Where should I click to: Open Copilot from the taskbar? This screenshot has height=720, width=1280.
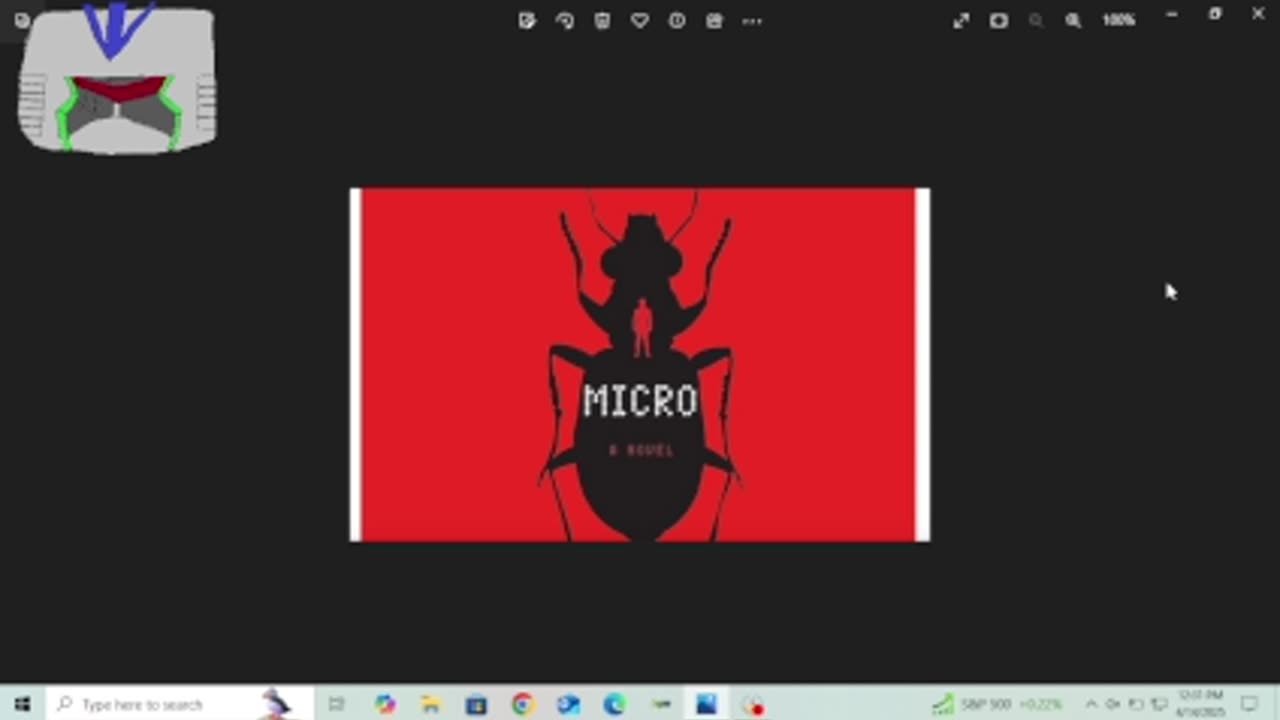click(385, 704)
